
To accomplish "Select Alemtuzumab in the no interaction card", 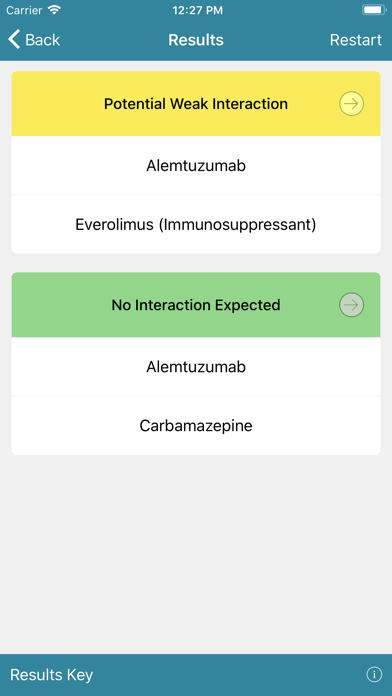I will point(196,367).
